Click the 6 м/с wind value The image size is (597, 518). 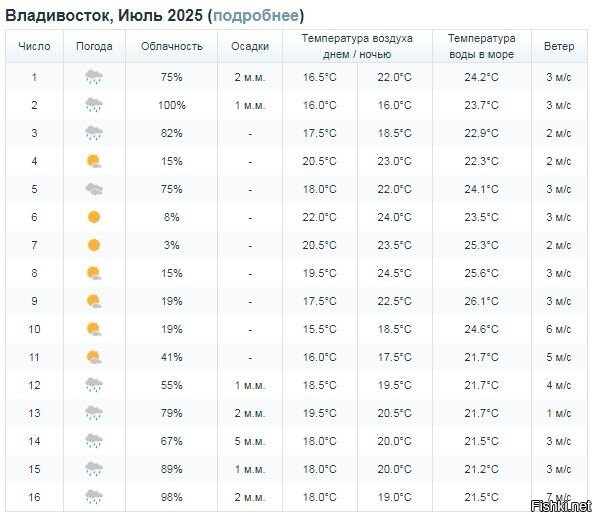559,329
